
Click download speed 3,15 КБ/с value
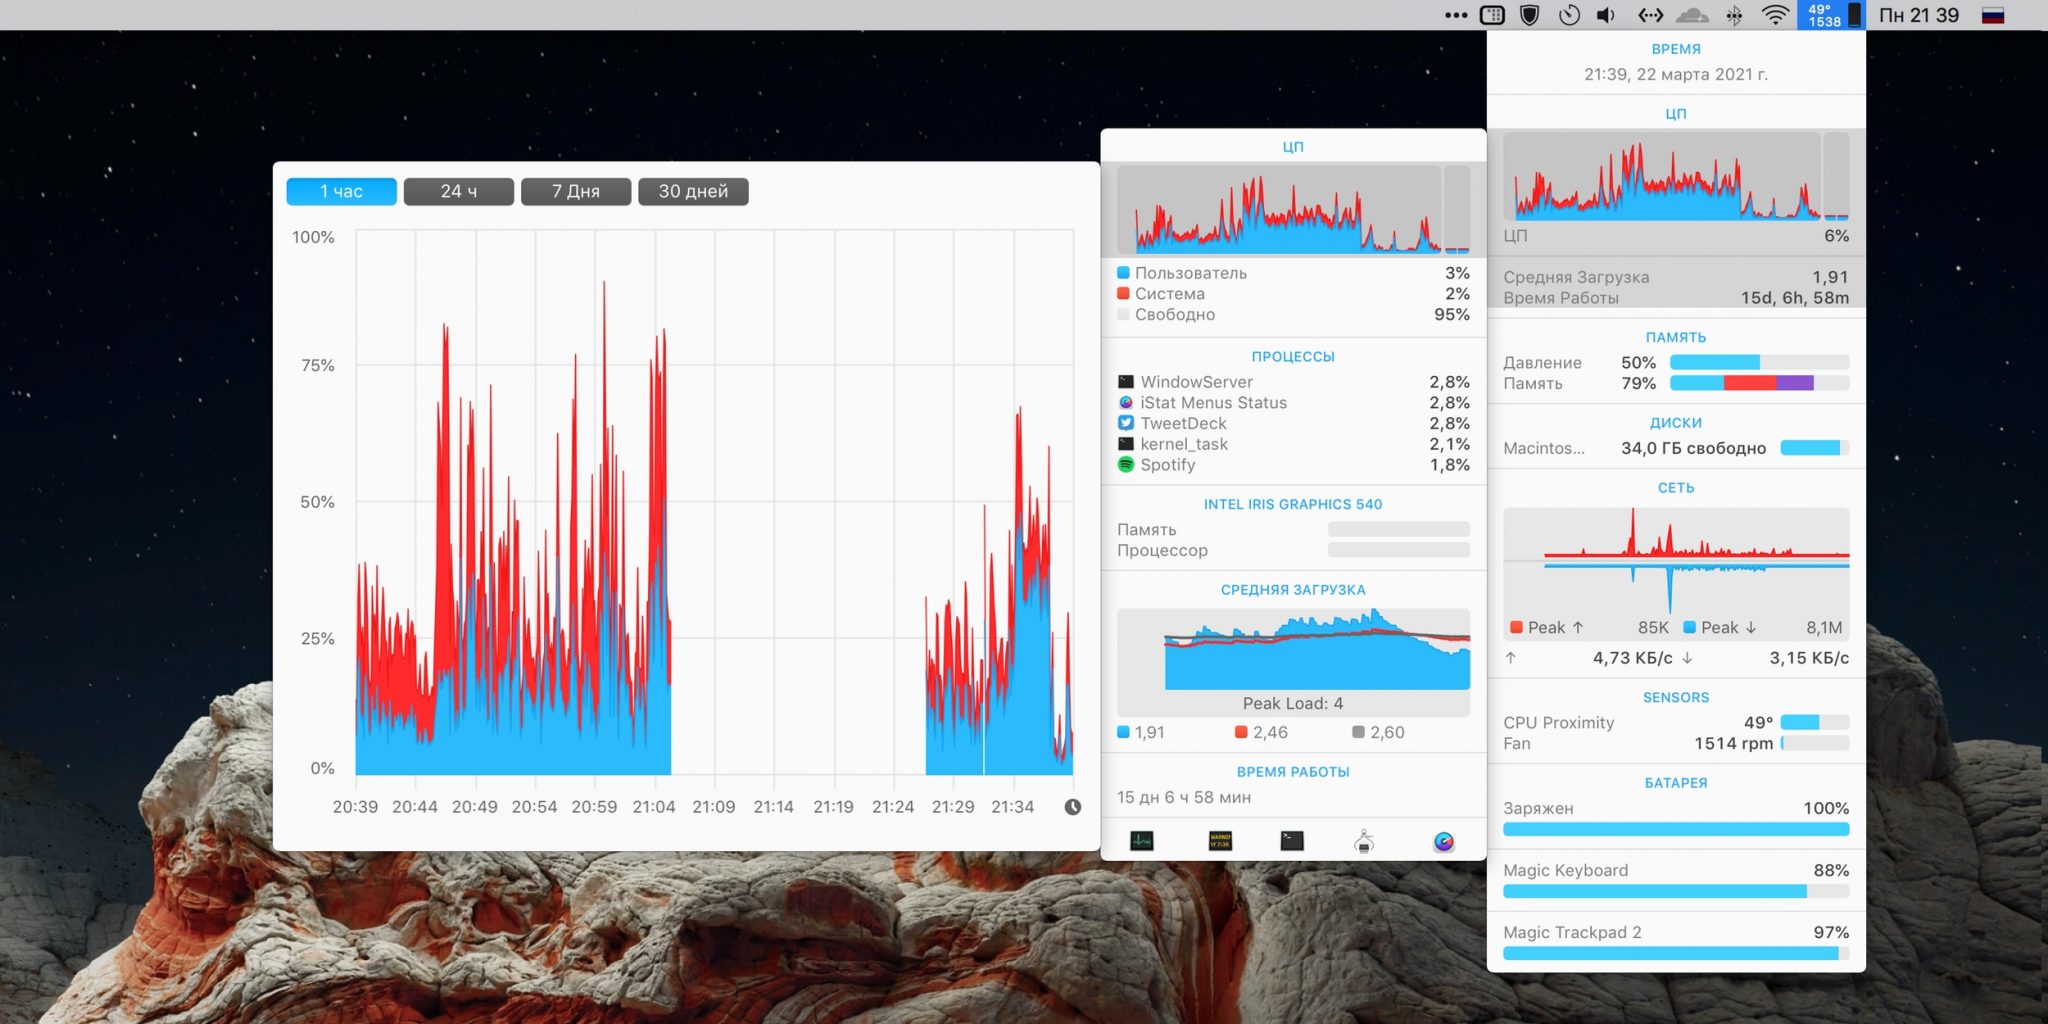tap(1809, 658)
